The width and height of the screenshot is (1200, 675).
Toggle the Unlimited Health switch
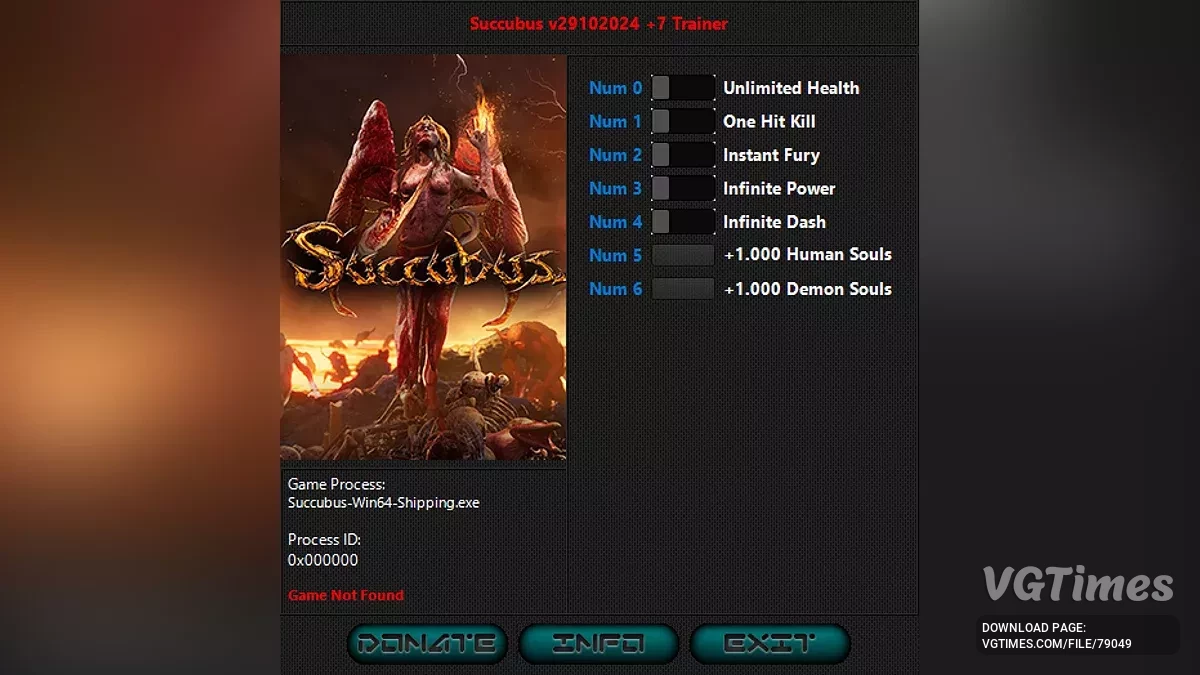[x=683, y=88]
